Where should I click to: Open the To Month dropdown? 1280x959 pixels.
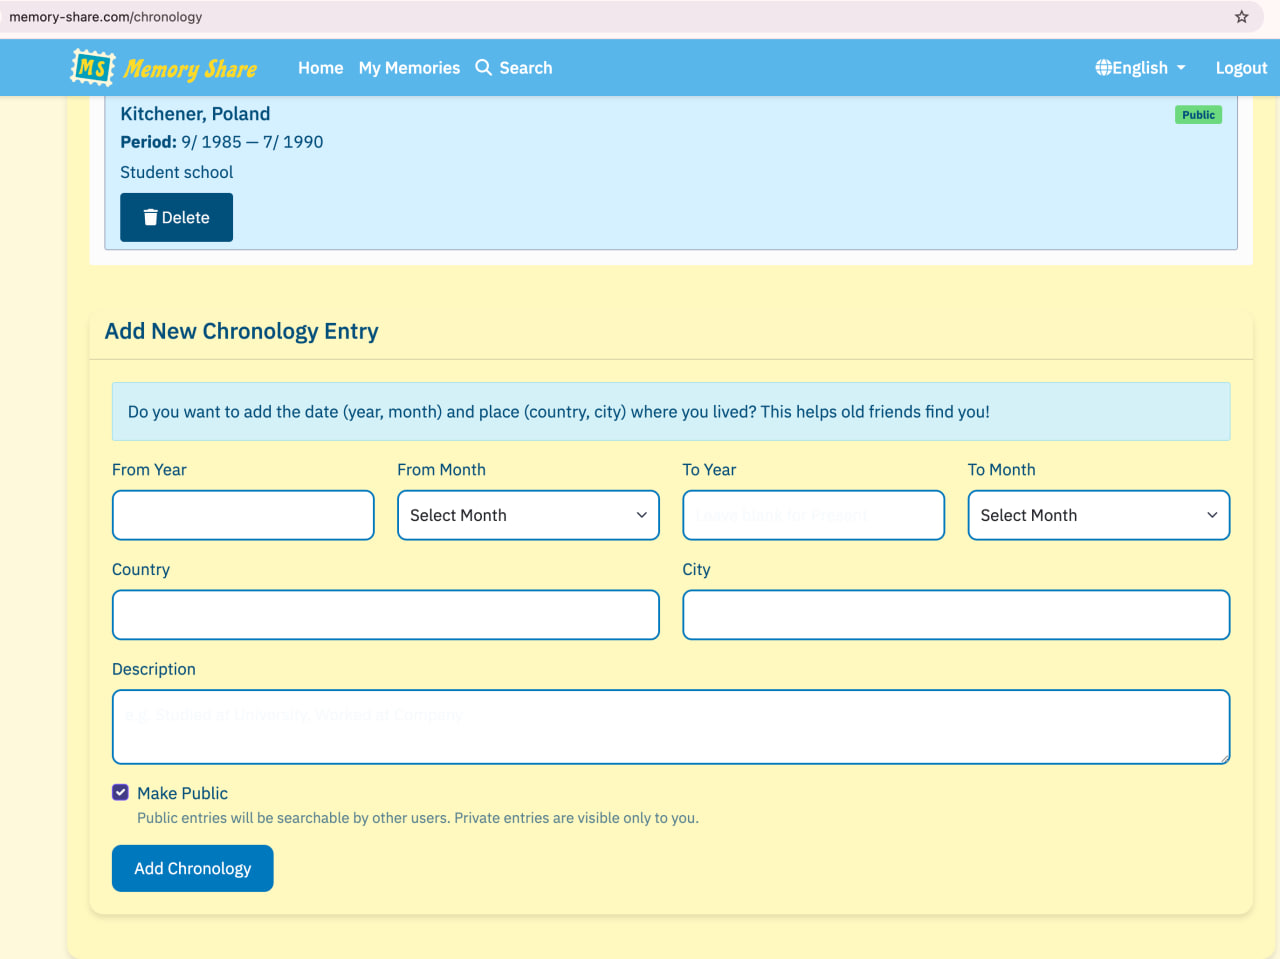coord(1098,515)
